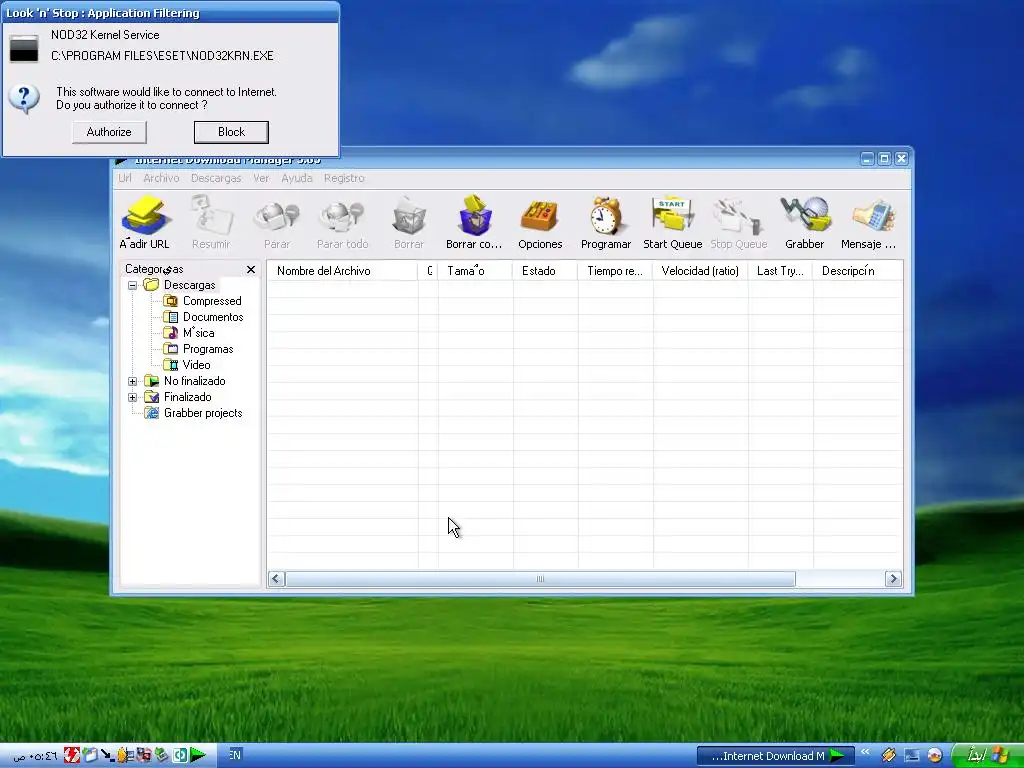Open the Archivo menu
1024x768 pixels.
coord(161,178)
